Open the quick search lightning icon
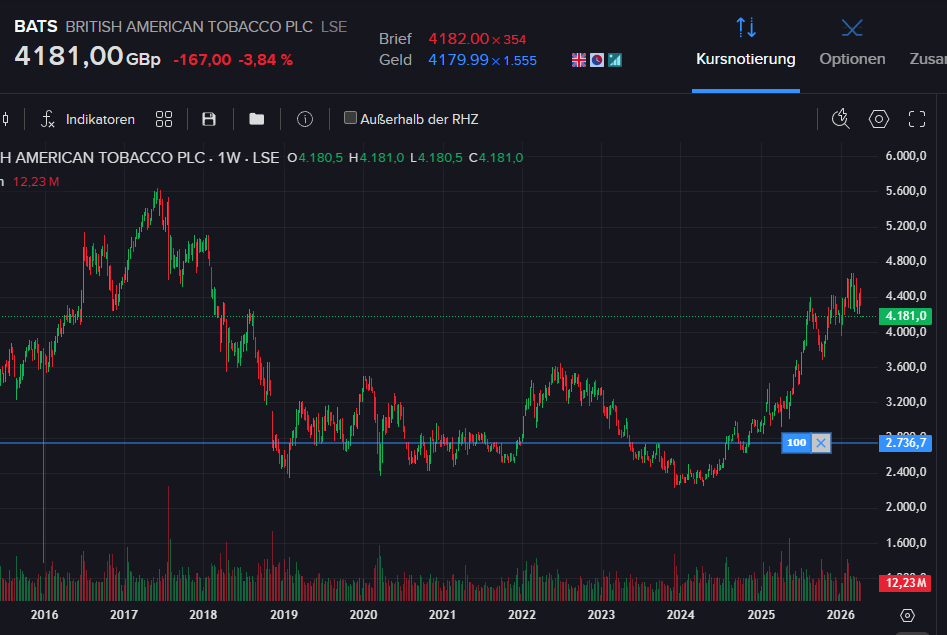The height and width of the screenshot is (635, 947). pyautogui.click(x=841, y=119)
